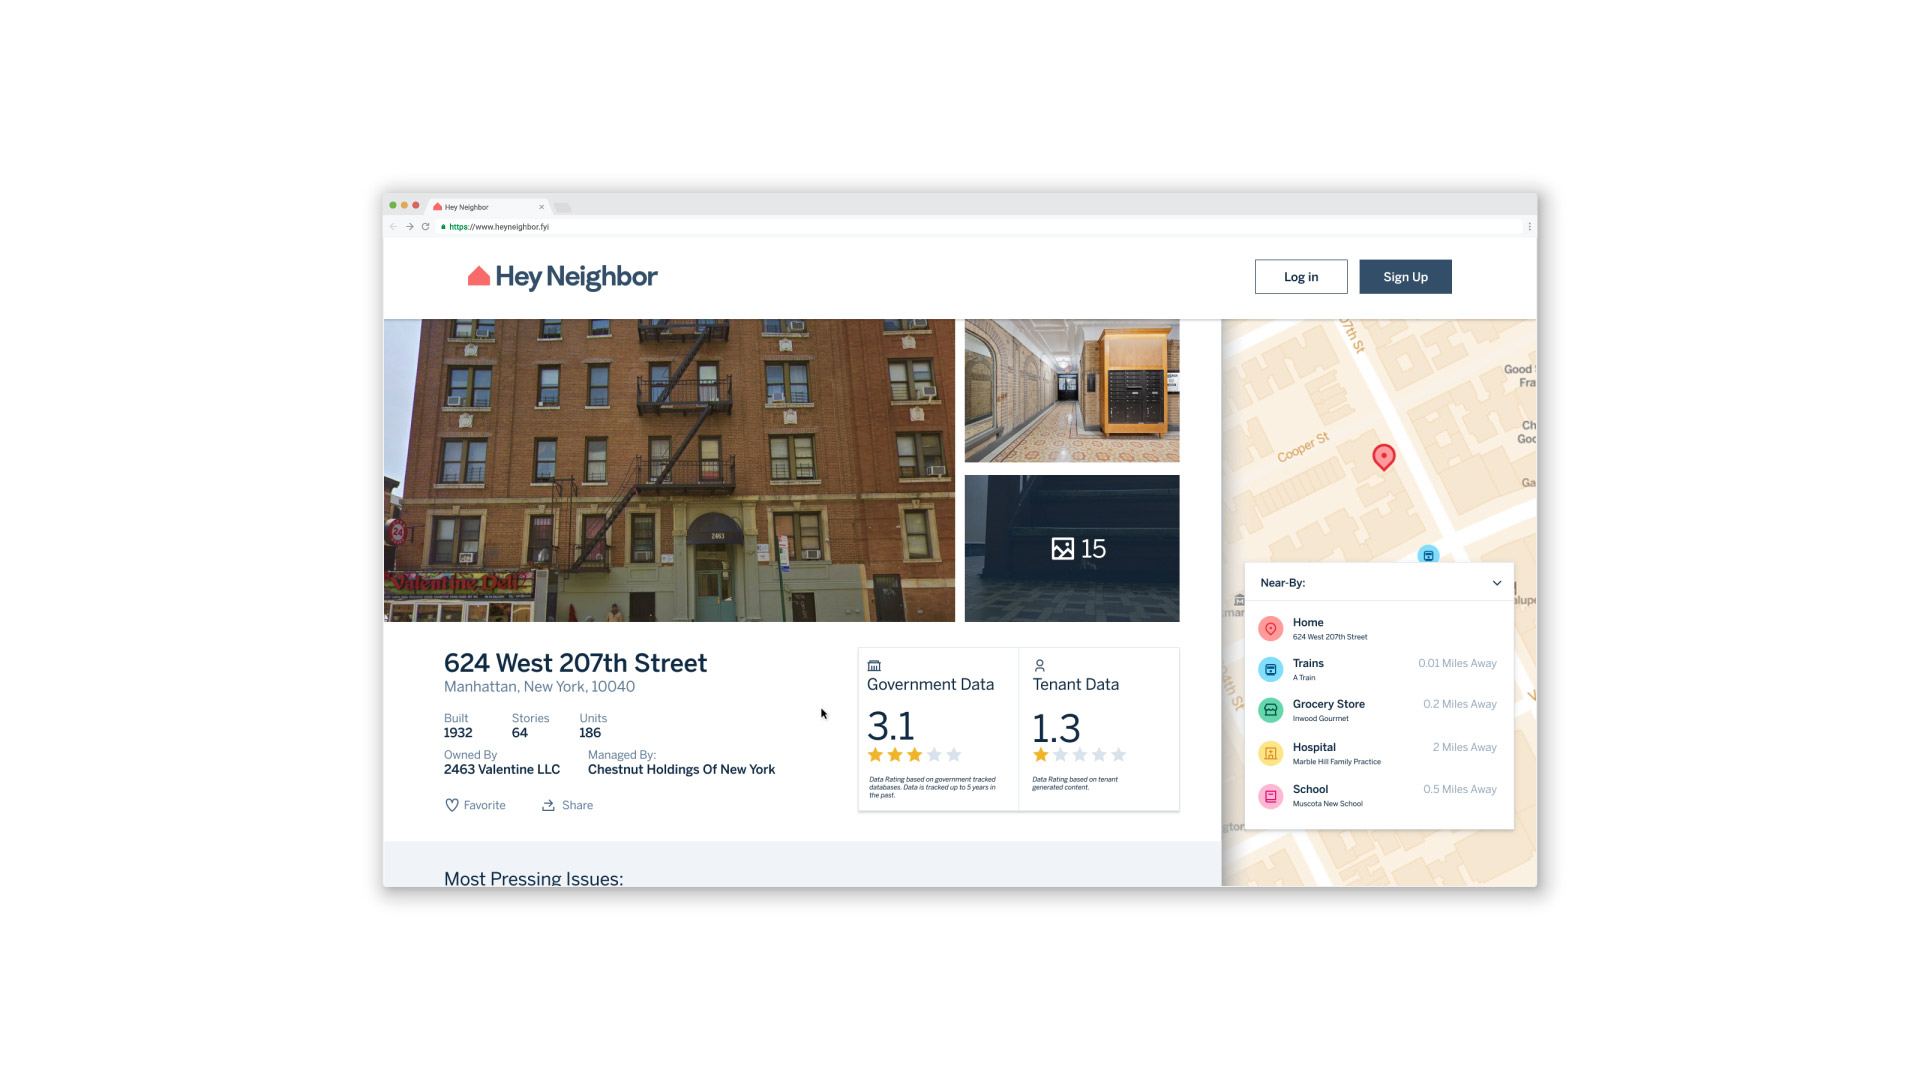The height and width of the screenshot is (1080, 1920).
Task: Click the Sign Up button
Action: point(1404,277)
